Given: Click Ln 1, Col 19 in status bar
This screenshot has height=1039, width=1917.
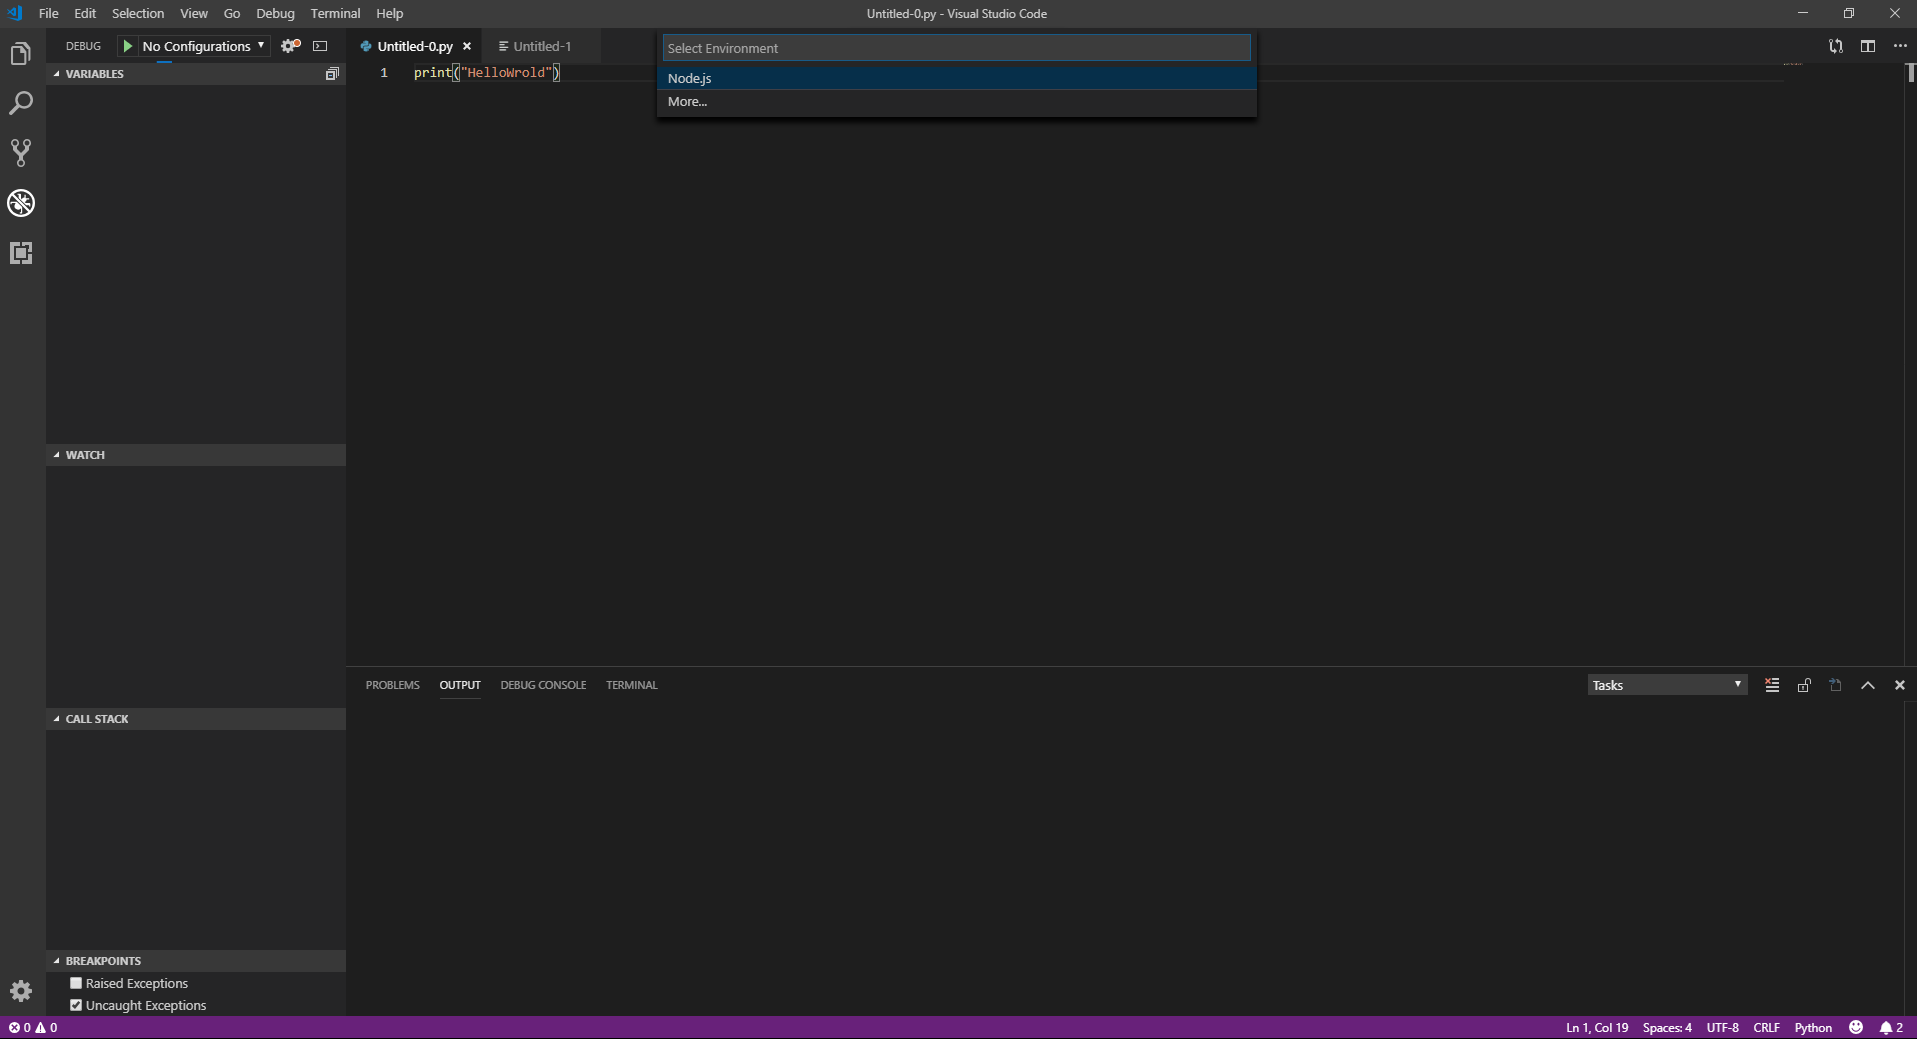Looking at the screenshot, I should click(1597, 1027).
